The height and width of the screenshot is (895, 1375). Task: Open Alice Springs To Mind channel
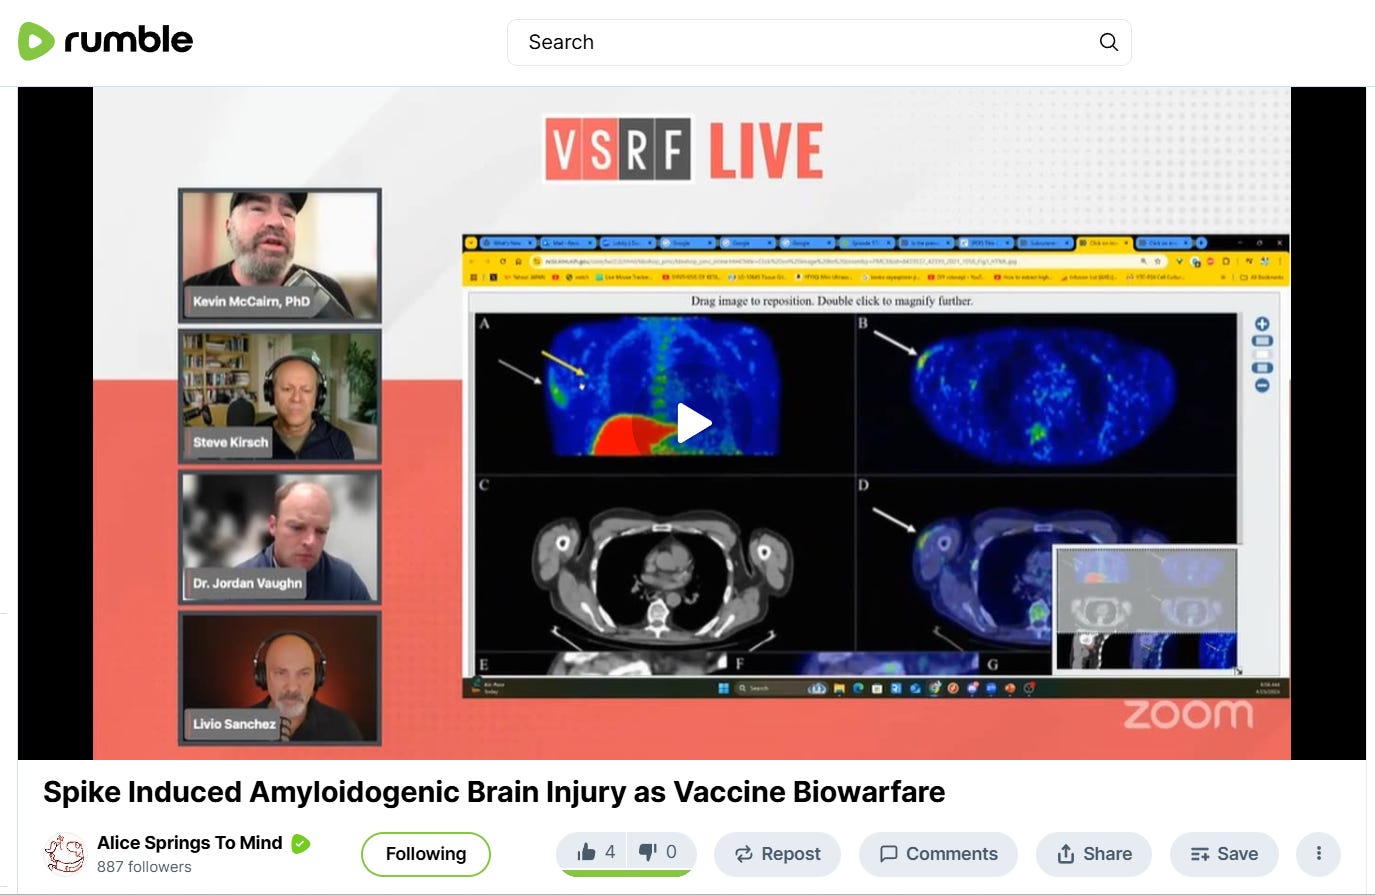[189, 843]
